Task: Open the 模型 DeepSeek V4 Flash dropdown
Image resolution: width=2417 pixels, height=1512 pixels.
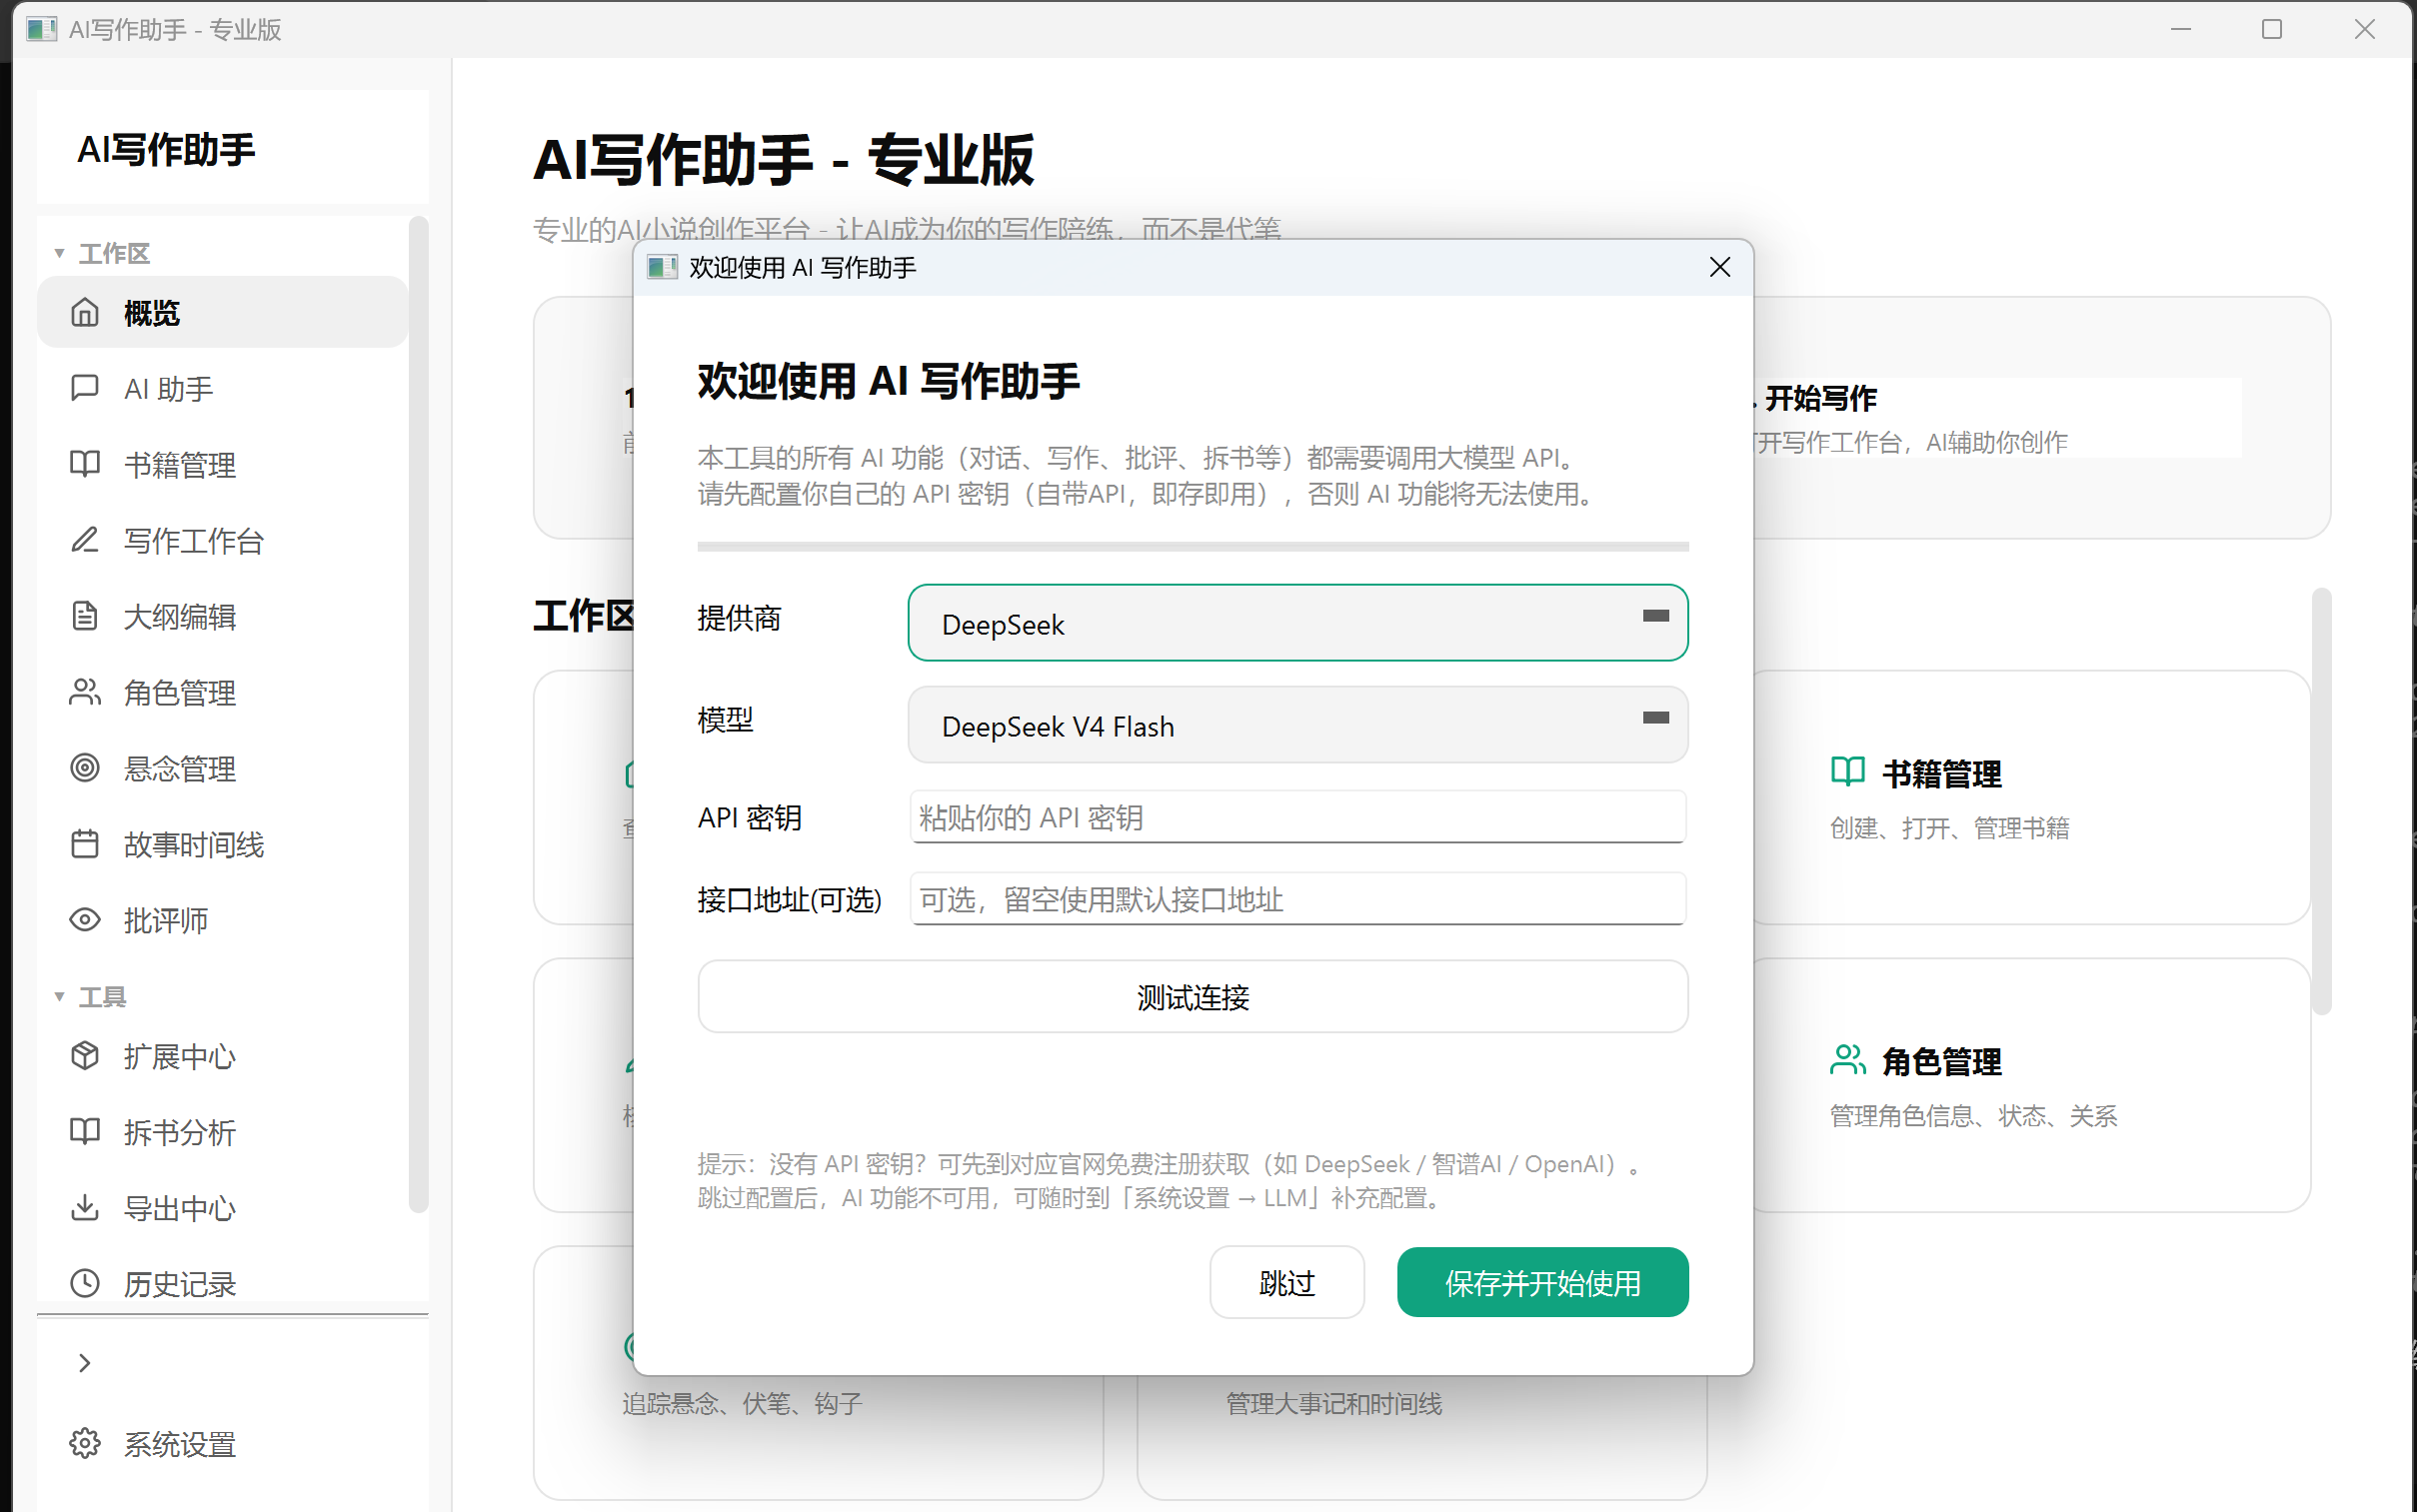Action: [x=1298, y=725]
